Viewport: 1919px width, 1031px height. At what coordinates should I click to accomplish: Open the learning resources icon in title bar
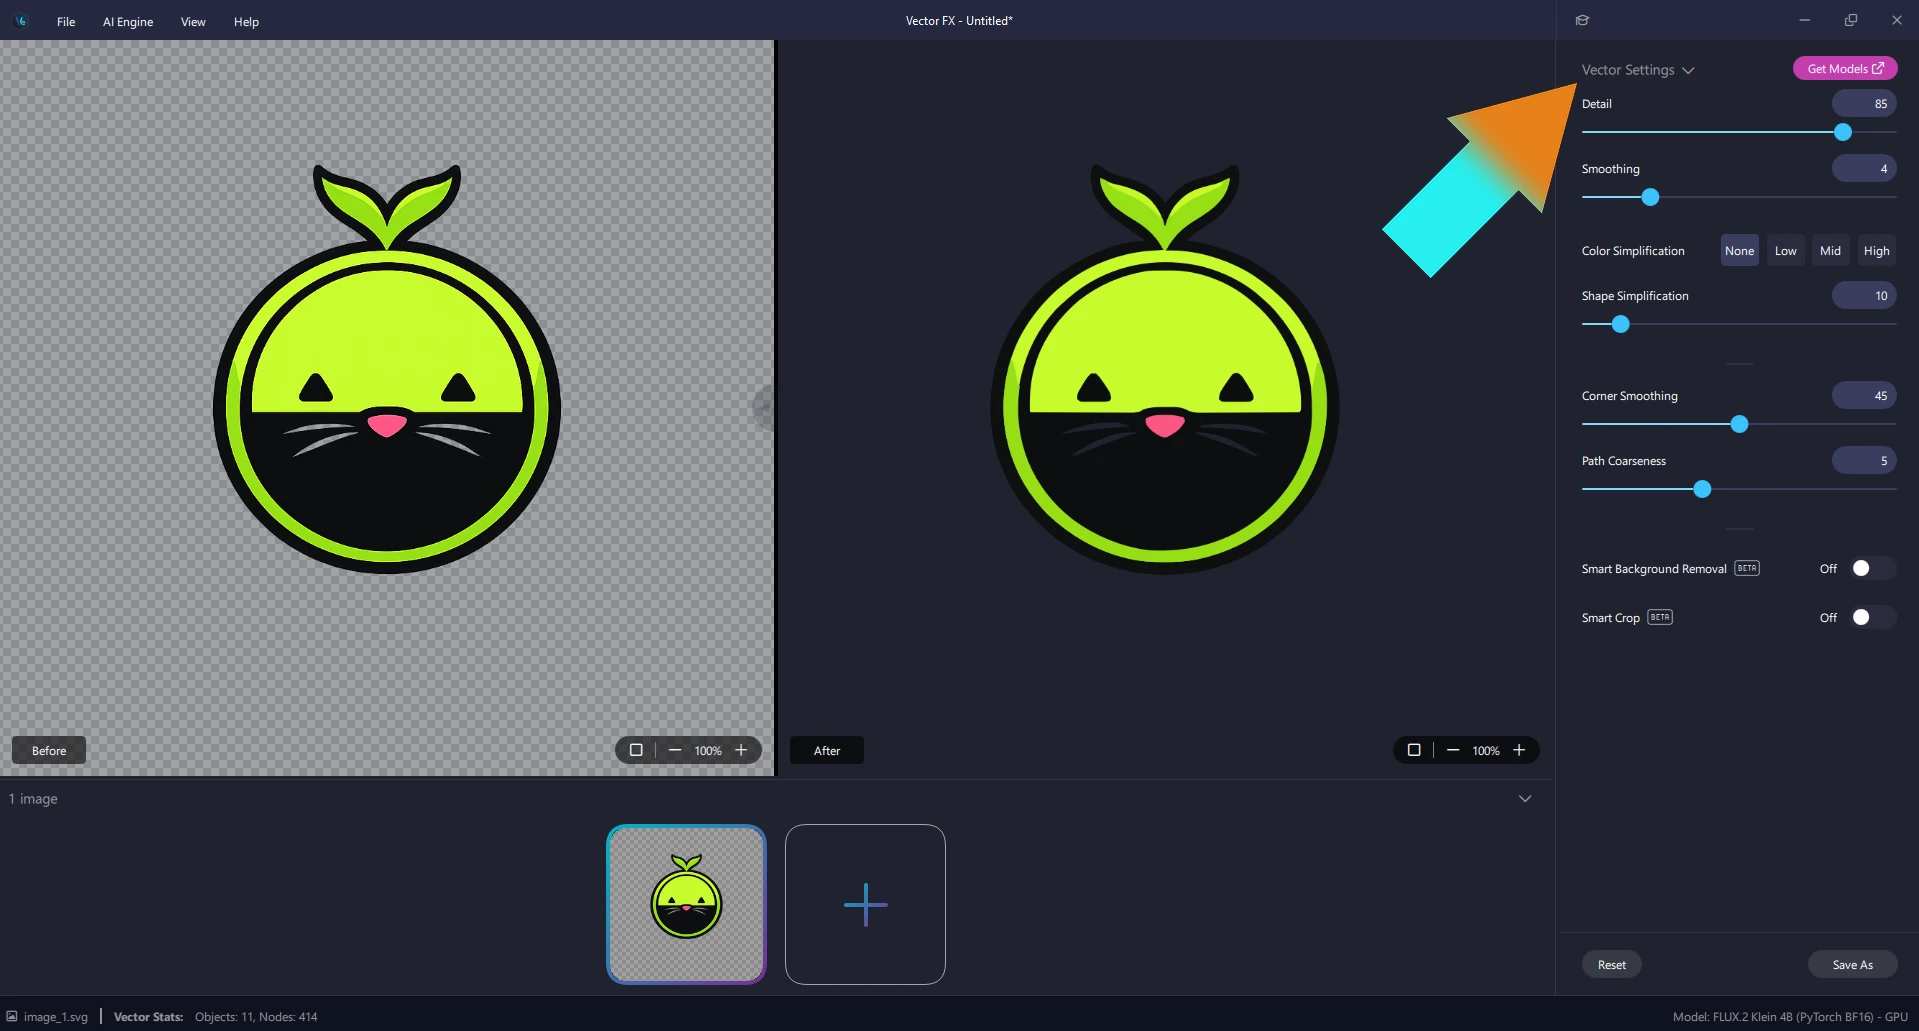pos(1582,20)
